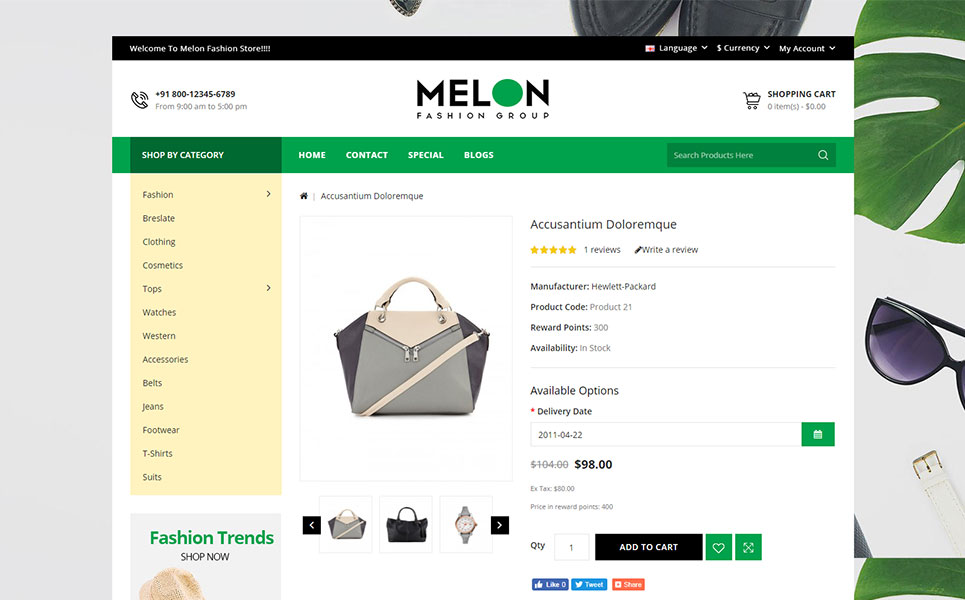Viewport: 965px width, 600px height.
Task: Expand the Fashion category submenu
Action: pos(268,194)
